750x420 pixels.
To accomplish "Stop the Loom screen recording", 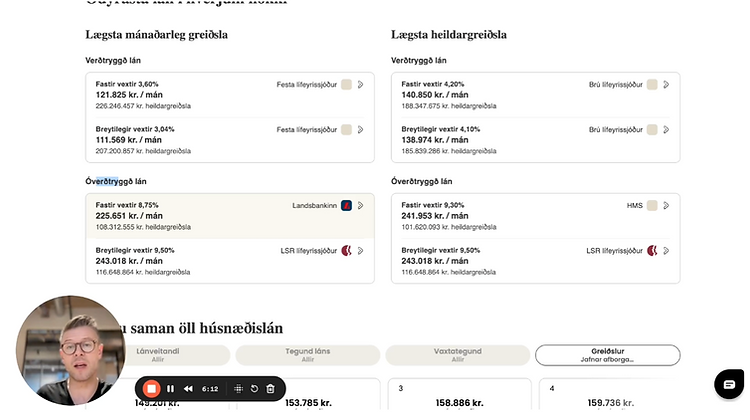I will click(151, 388).
